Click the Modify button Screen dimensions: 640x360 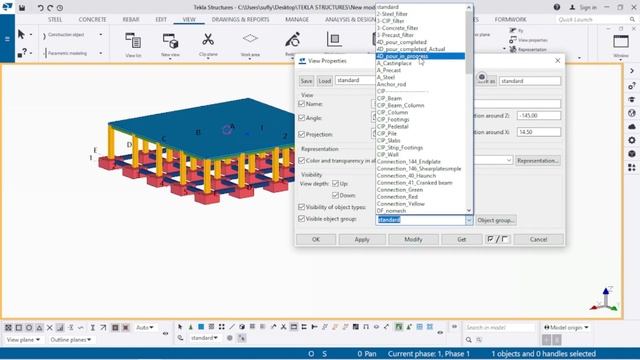[413, 240]
